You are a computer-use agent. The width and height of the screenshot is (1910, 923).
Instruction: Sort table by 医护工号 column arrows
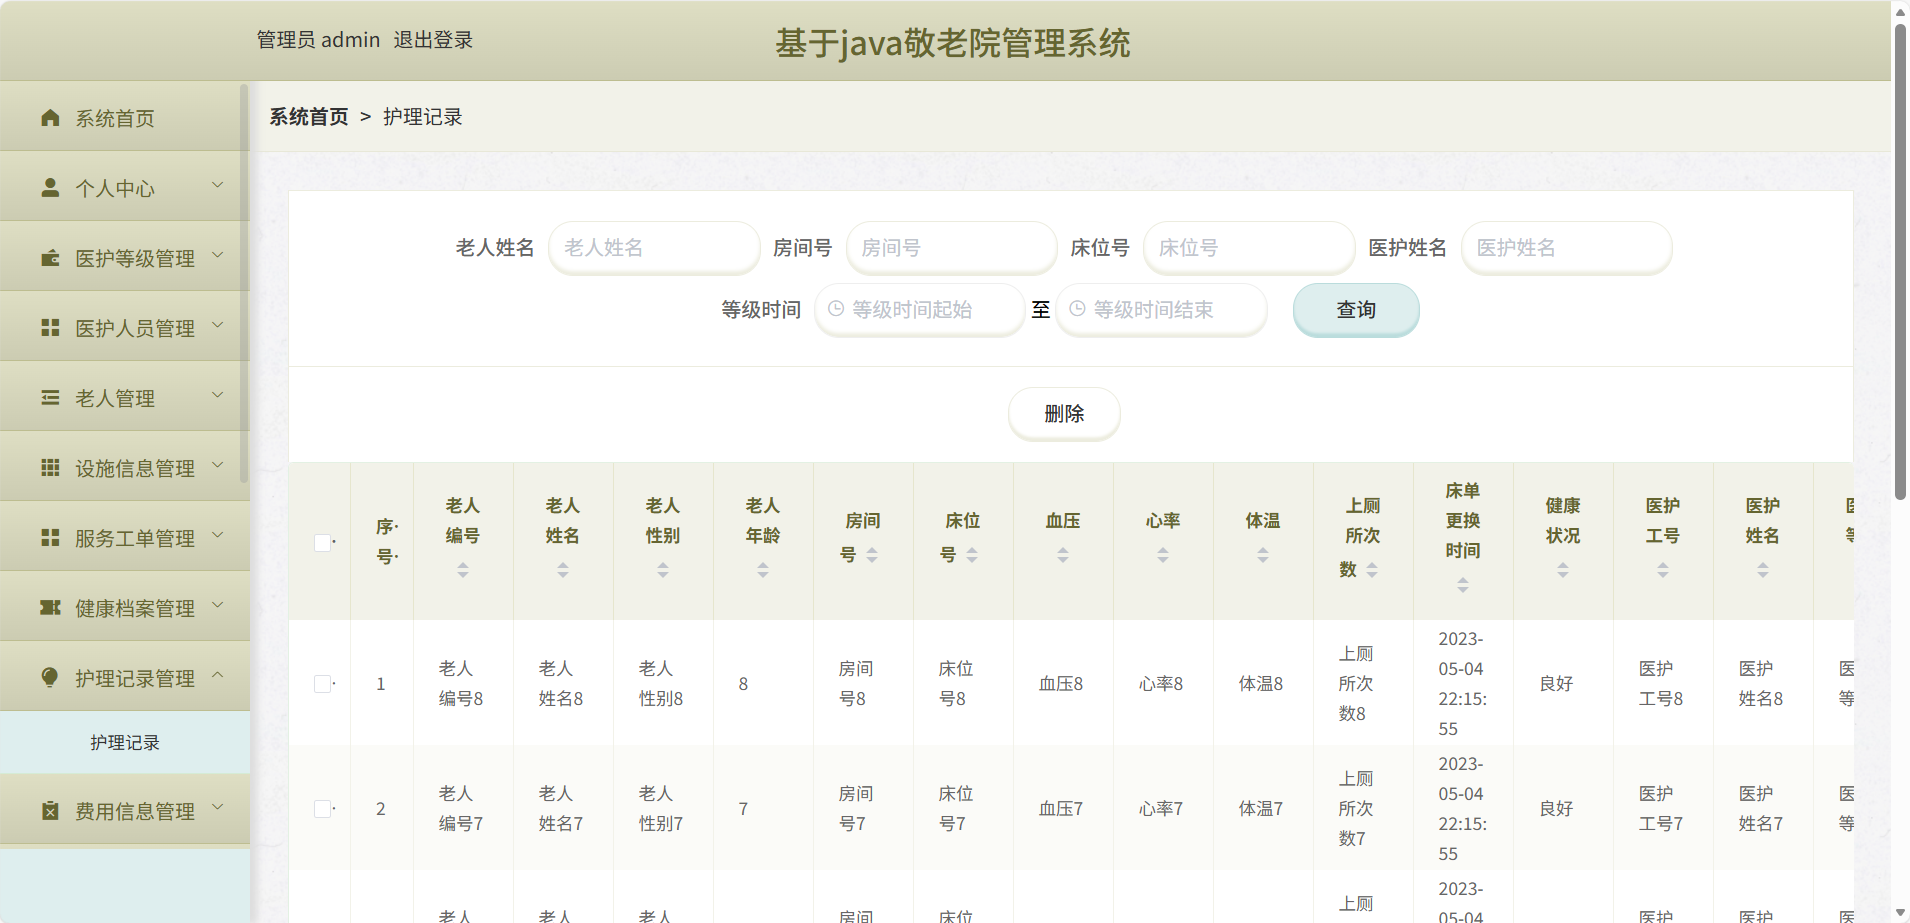coord(1663,570)
